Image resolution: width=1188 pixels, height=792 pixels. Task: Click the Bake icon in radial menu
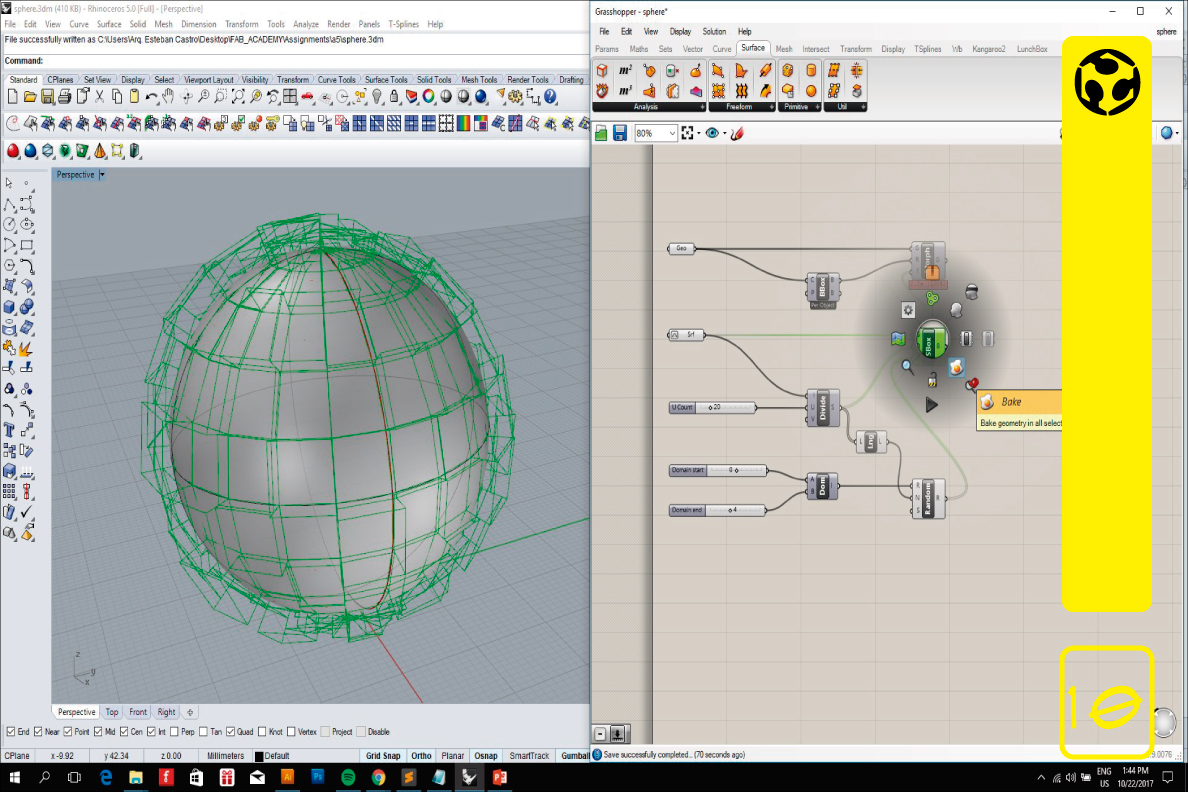pyautogui.click(x=955, y=368)
